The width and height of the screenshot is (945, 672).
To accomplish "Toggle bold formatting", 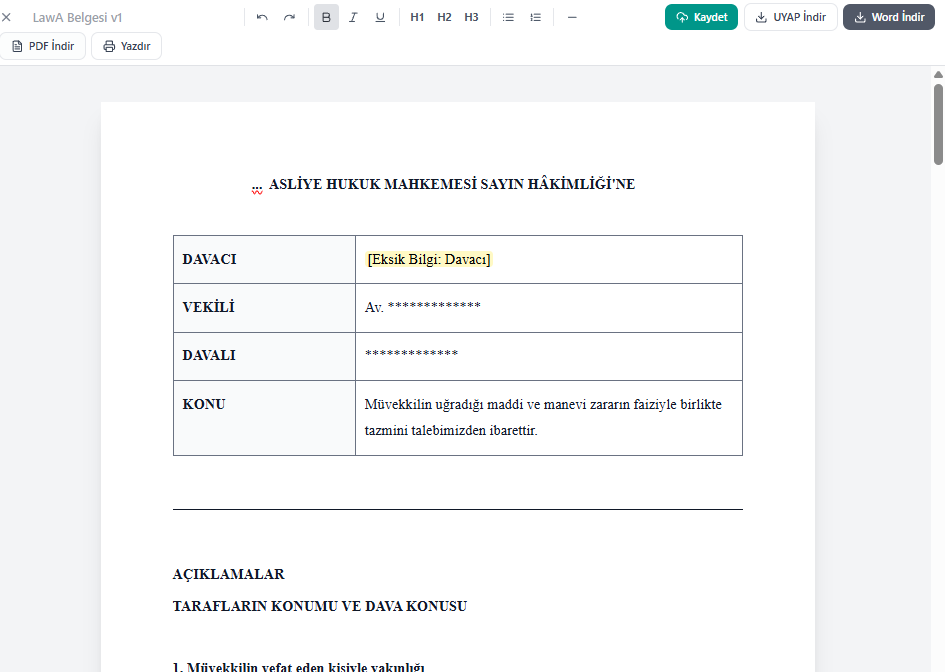I will (326, 17).
